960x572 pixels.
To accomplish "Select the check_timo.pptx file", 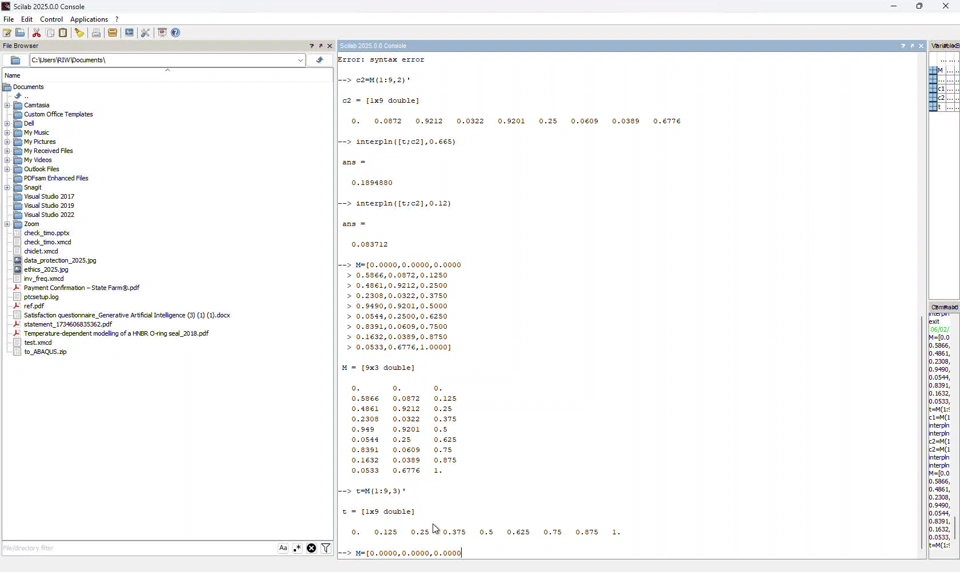I will pos(47,233).
